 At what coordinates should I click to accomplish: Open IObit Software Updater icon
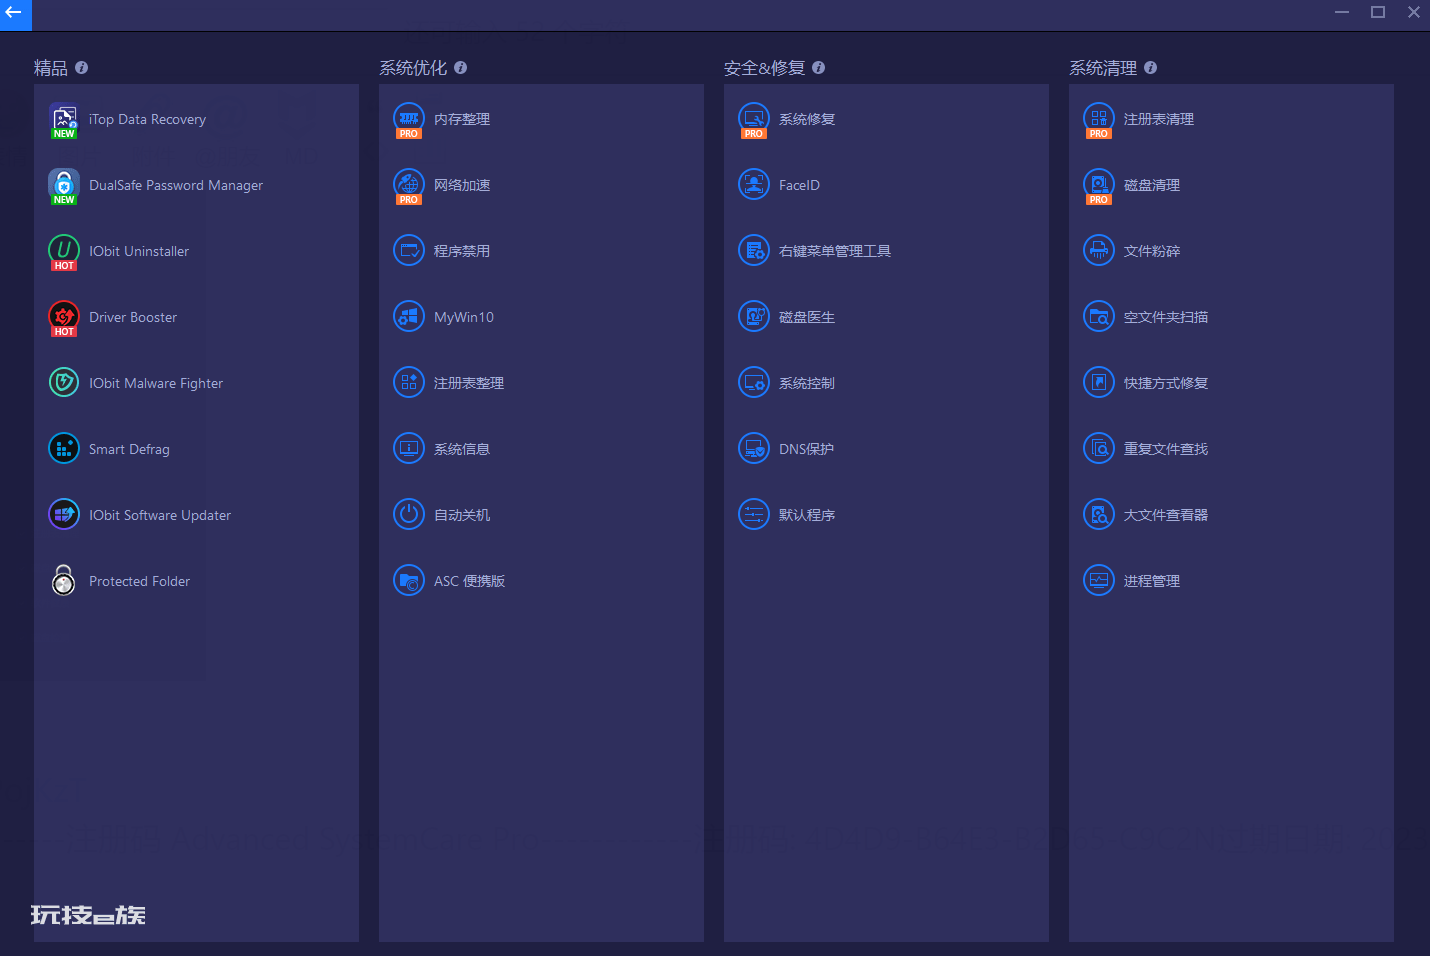tap(64, 515)
